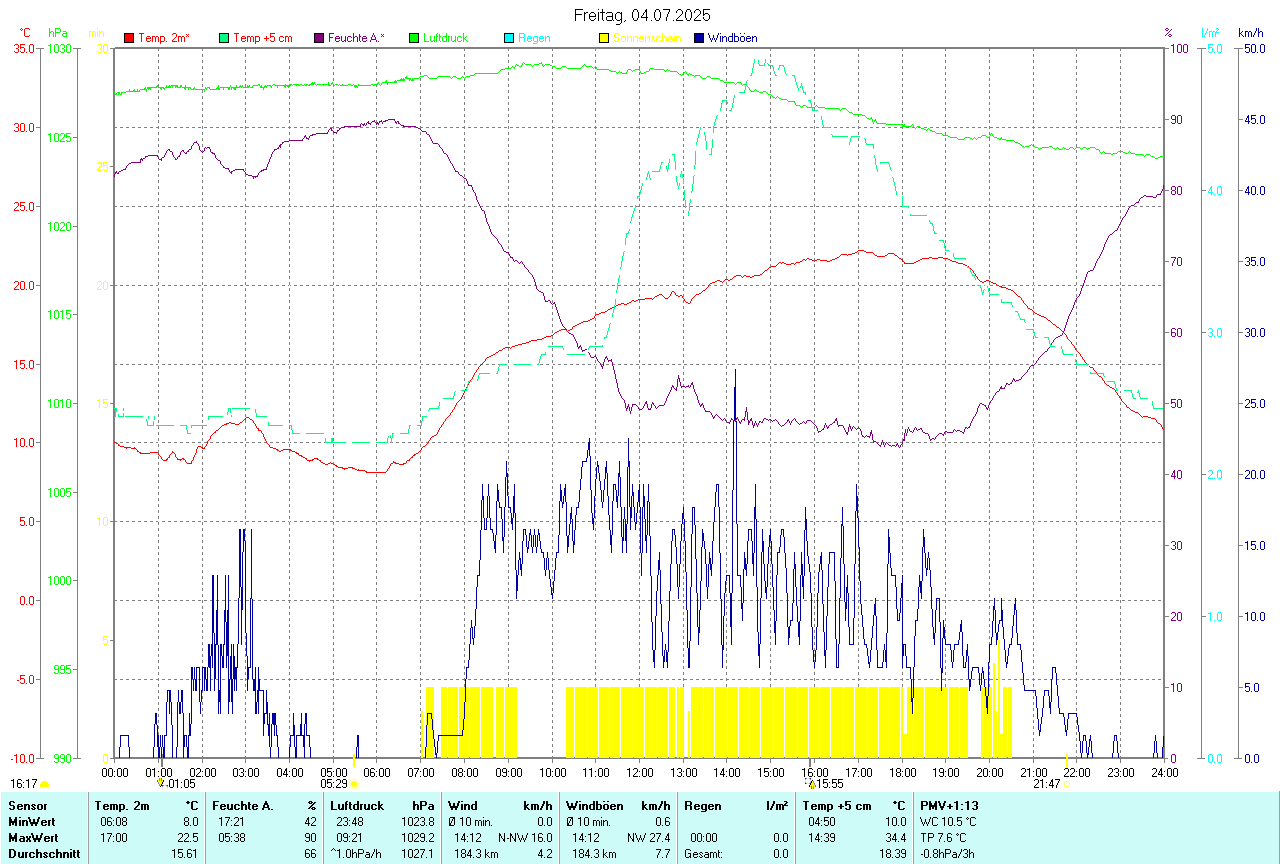Click the yellow Sonnenschein legend square
This screenshot has height=864, width=1280.
click(604, 38)
